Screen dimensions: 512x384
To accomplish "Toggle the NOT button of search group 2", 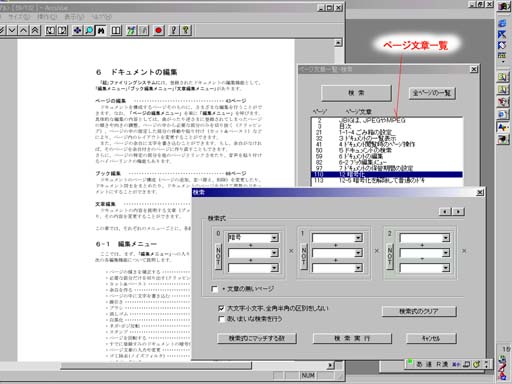I will point(390,256).
